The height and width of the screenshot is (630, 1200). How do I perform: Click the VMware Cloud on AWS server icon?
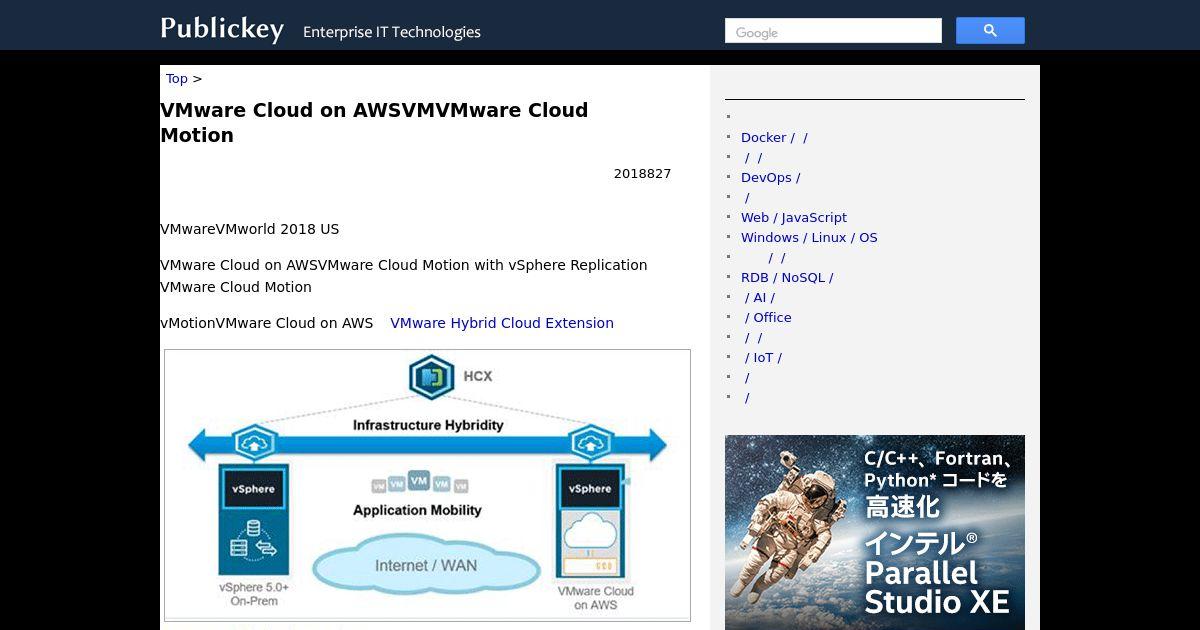click(x=590, y=522)
